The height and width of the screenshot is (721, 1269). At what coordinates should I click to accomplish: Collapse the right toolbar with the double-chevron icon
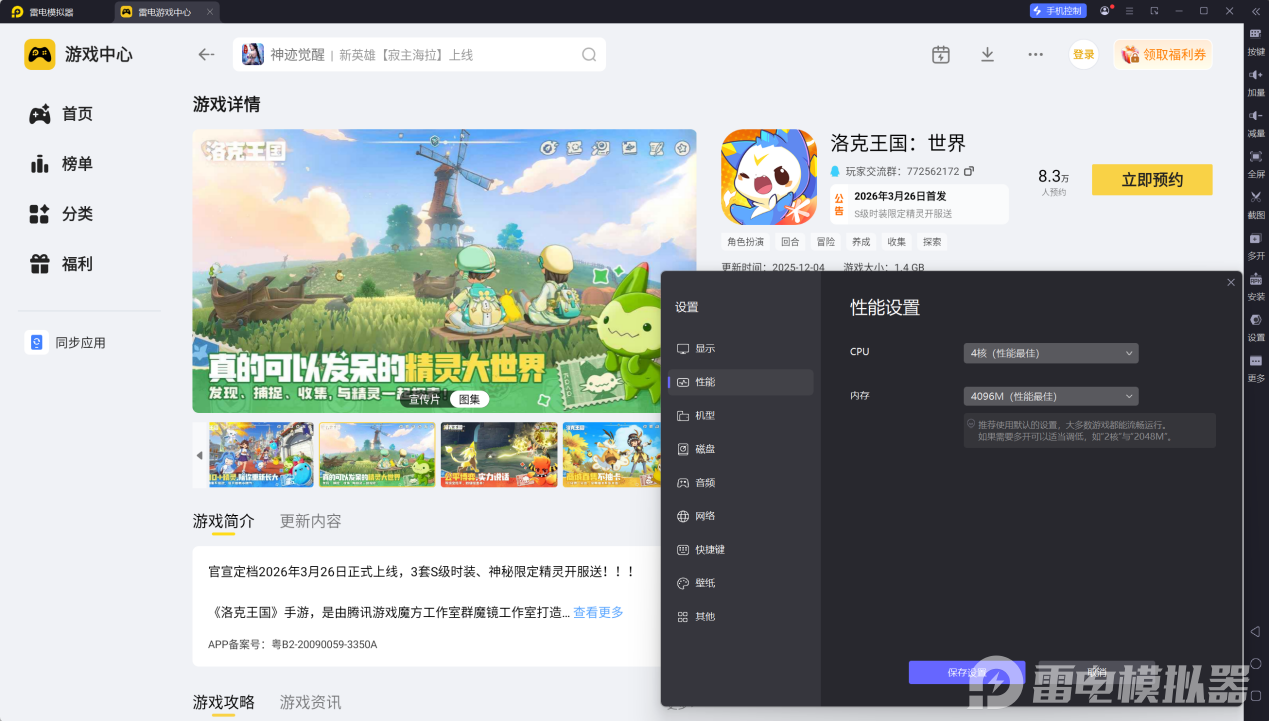[x=1256, y=11]
